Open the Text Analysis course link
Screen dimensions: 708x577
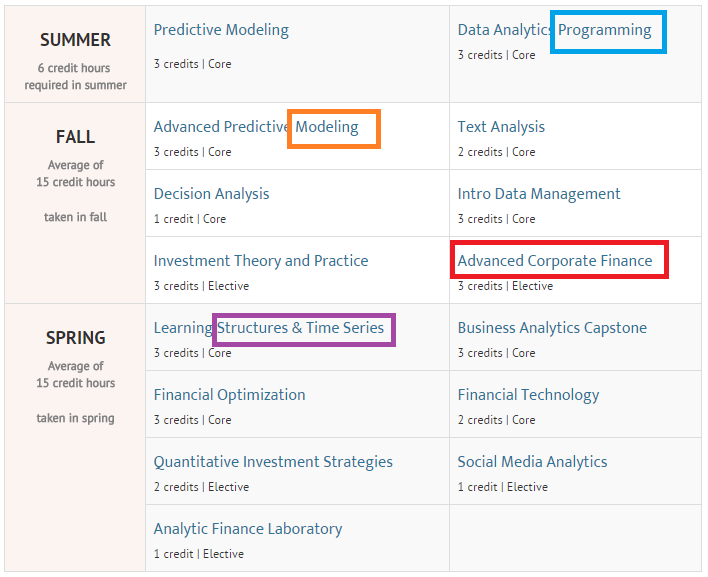point(501,127)
